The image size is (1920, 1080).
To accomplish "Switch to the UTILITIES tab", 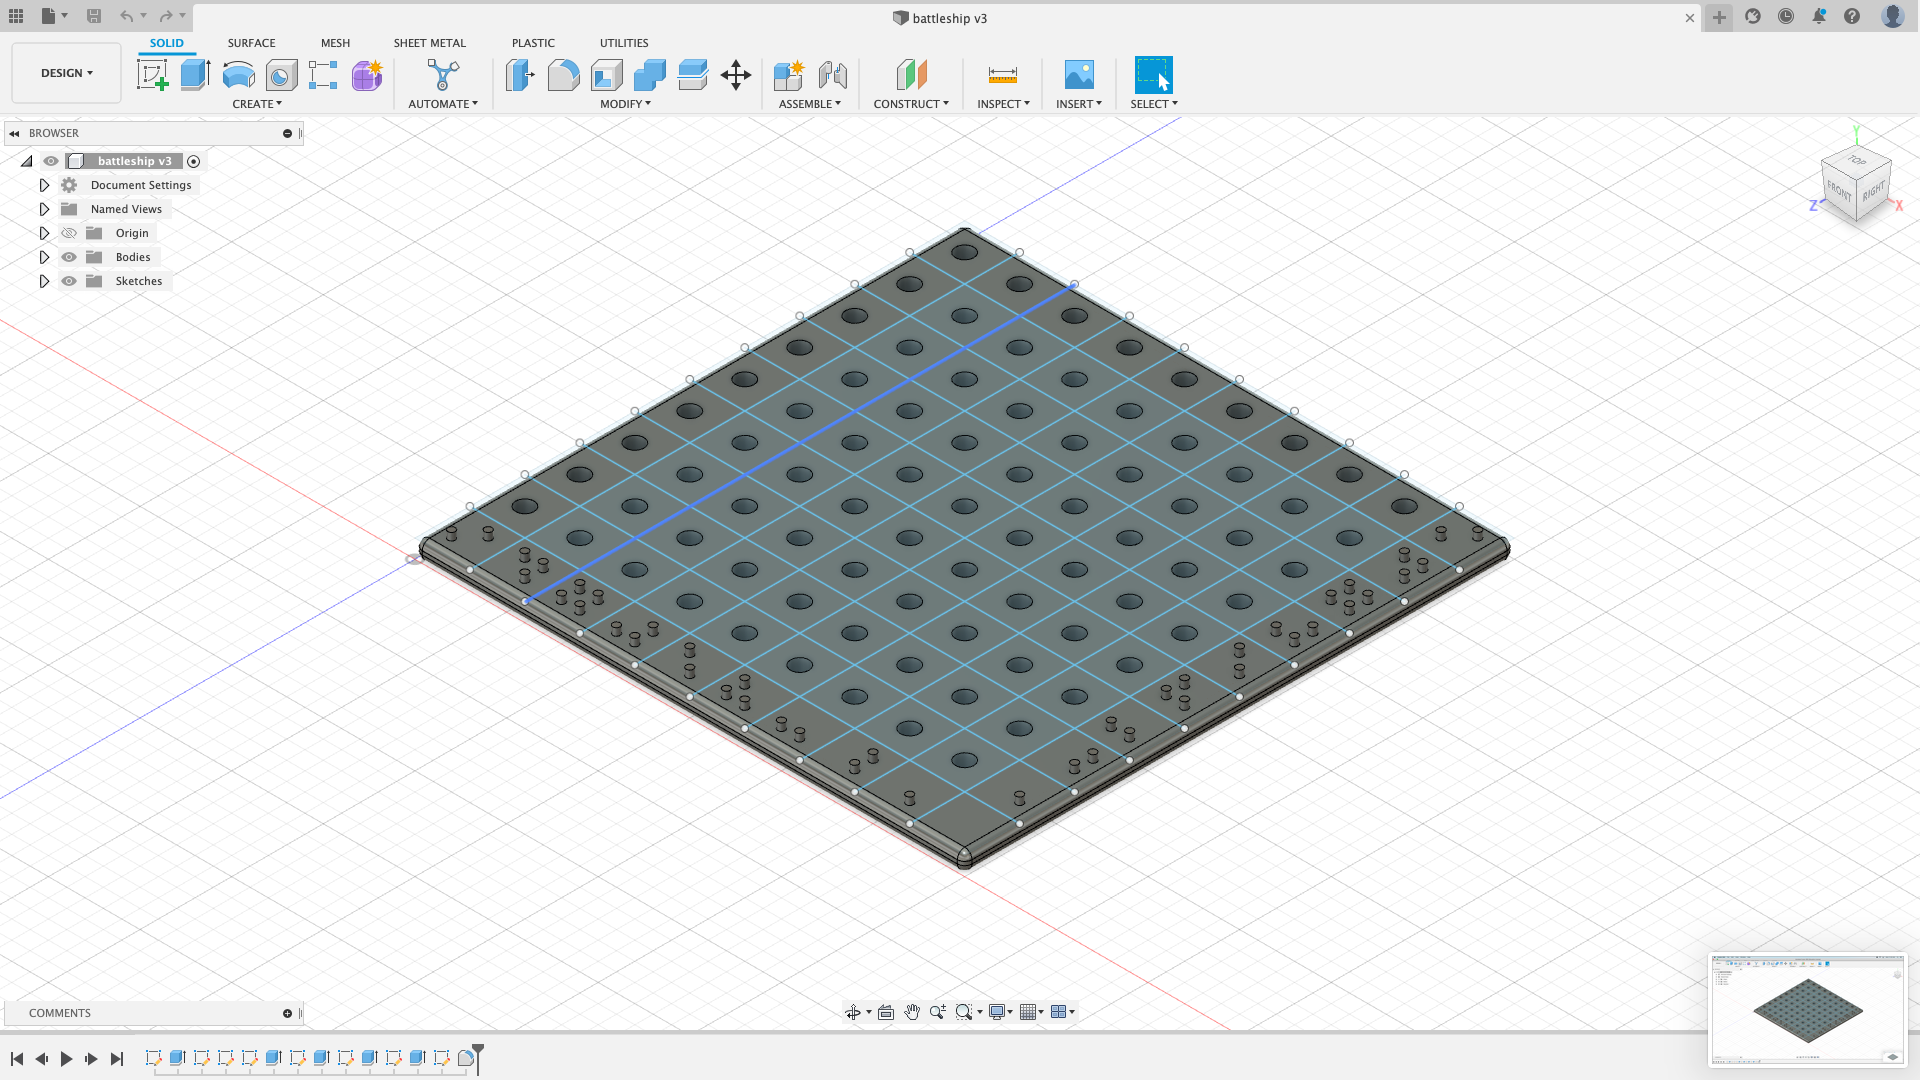I will 624,43.
